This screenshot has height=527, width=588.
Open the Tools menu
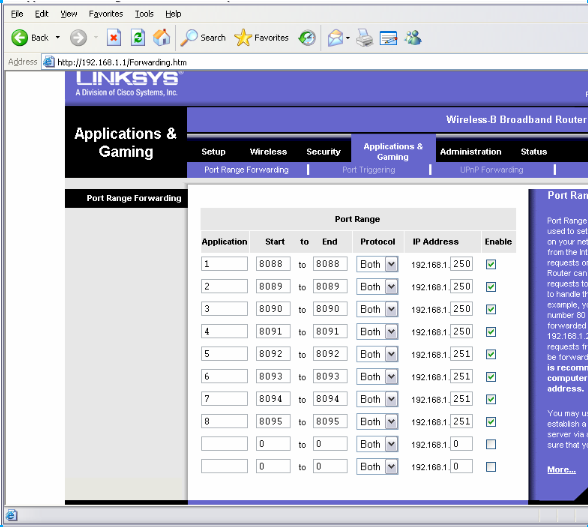[144, 14]
